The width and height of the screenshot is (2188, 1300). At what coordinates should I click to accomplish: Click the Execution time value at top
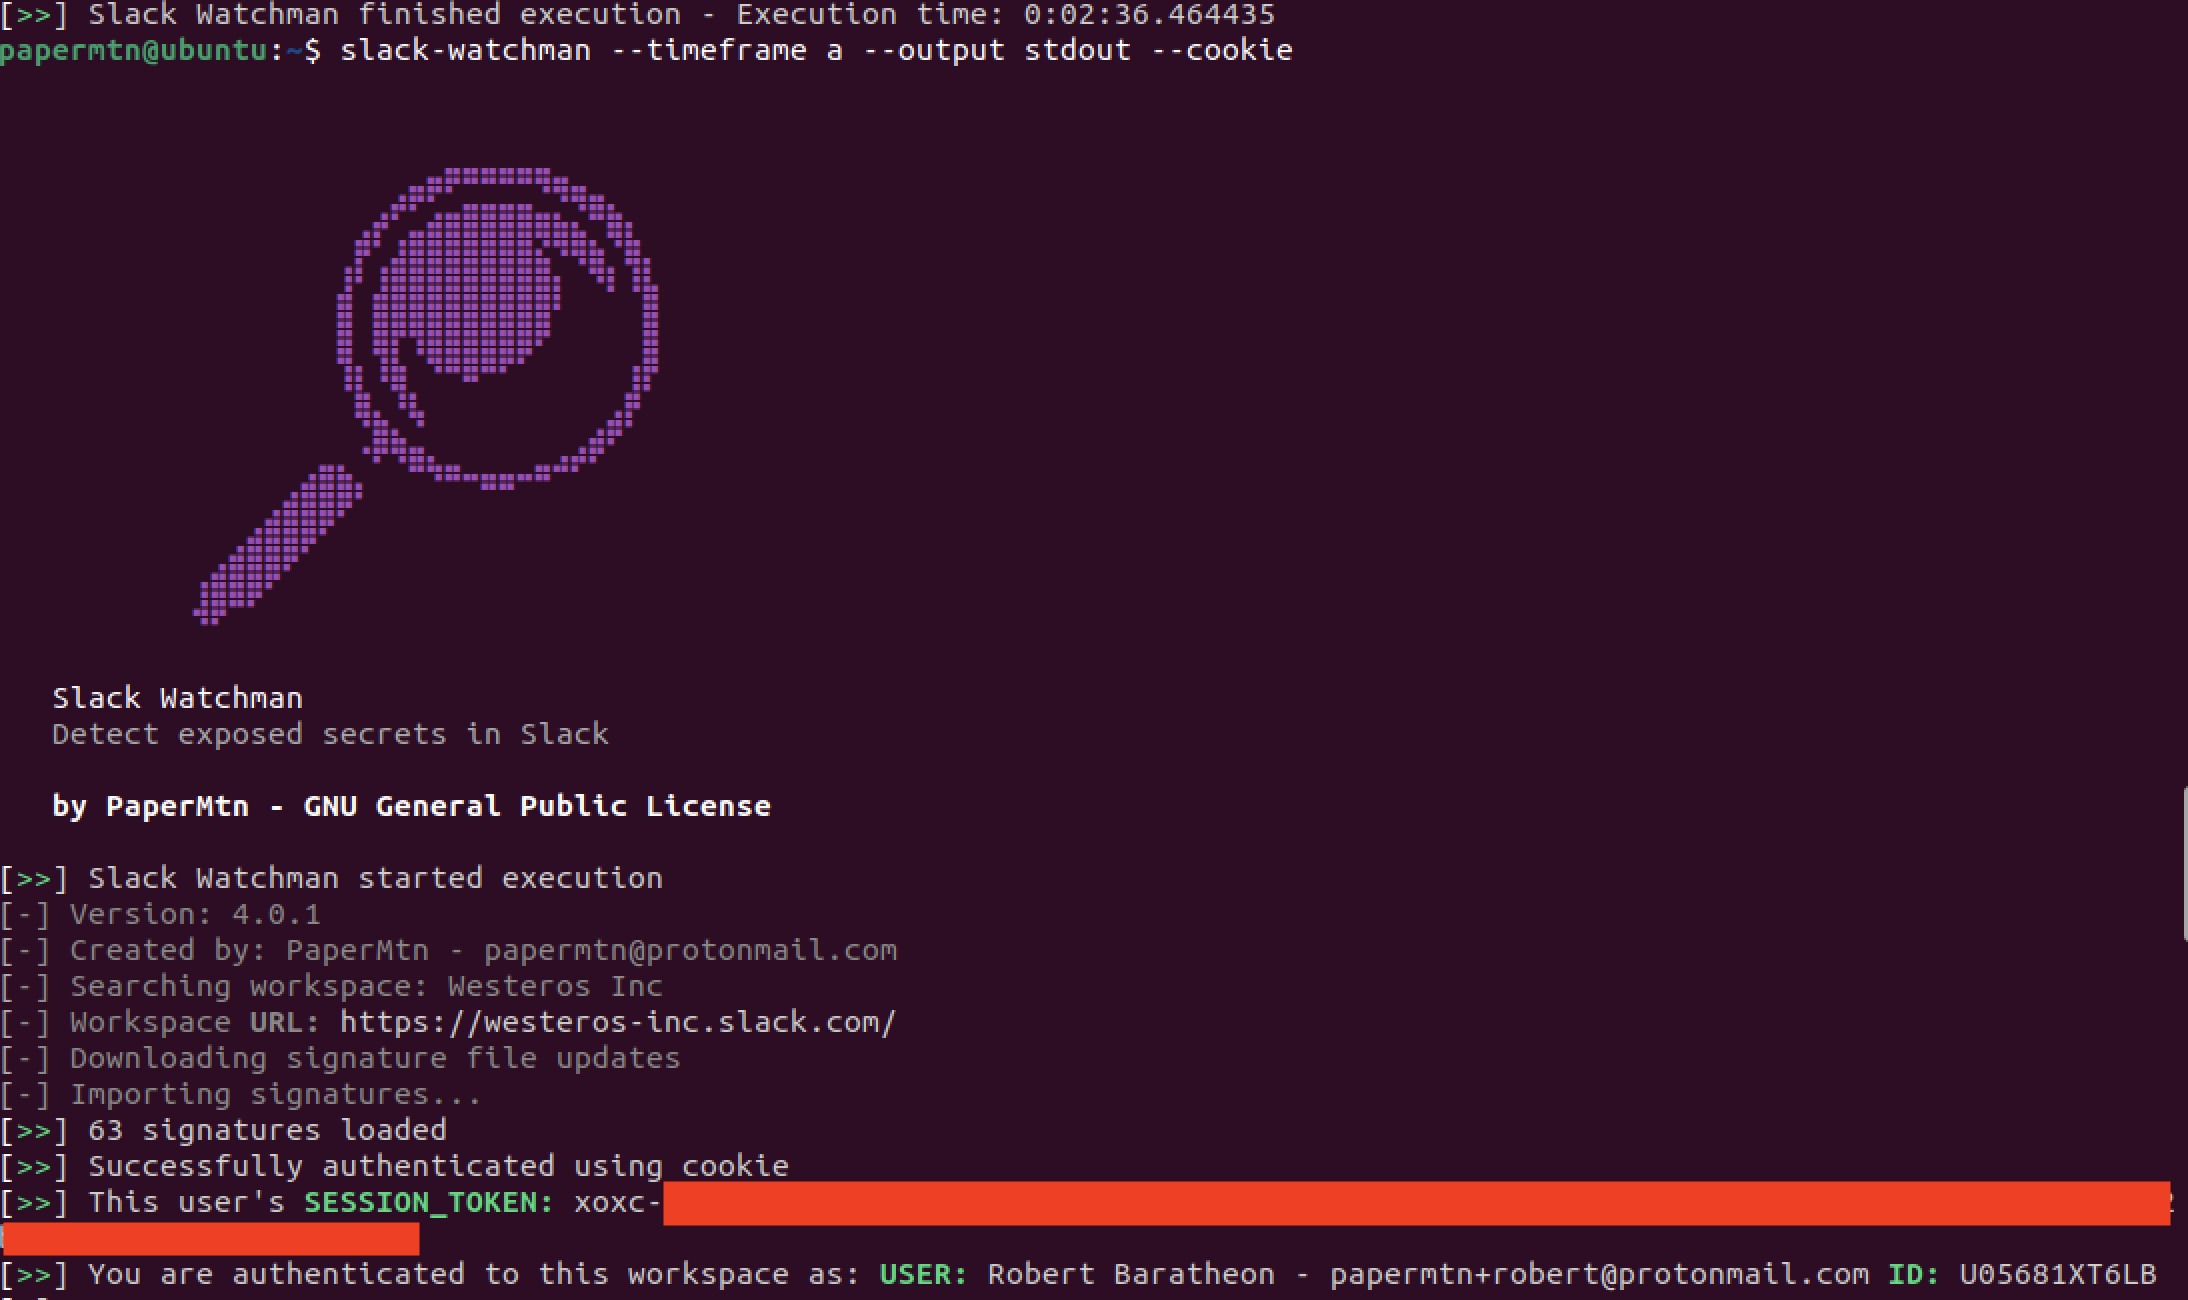click(1149, 14)
